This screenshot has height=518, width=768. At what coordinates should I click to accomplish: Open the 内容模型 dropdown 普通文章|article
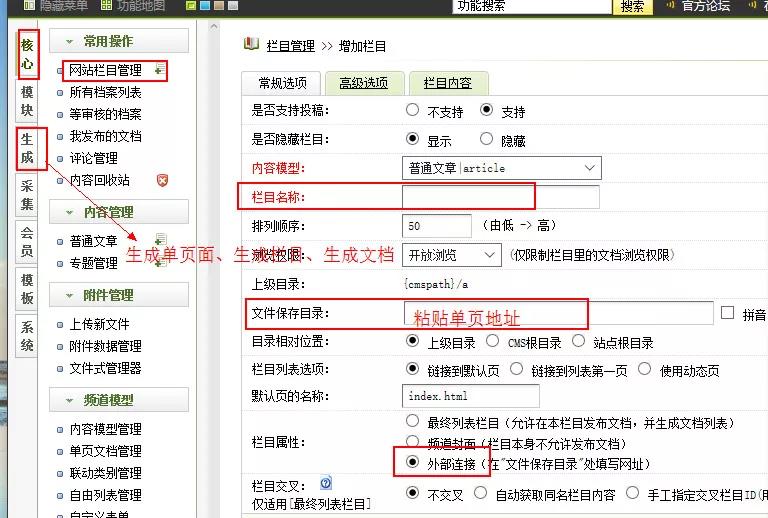pos(502,168)
